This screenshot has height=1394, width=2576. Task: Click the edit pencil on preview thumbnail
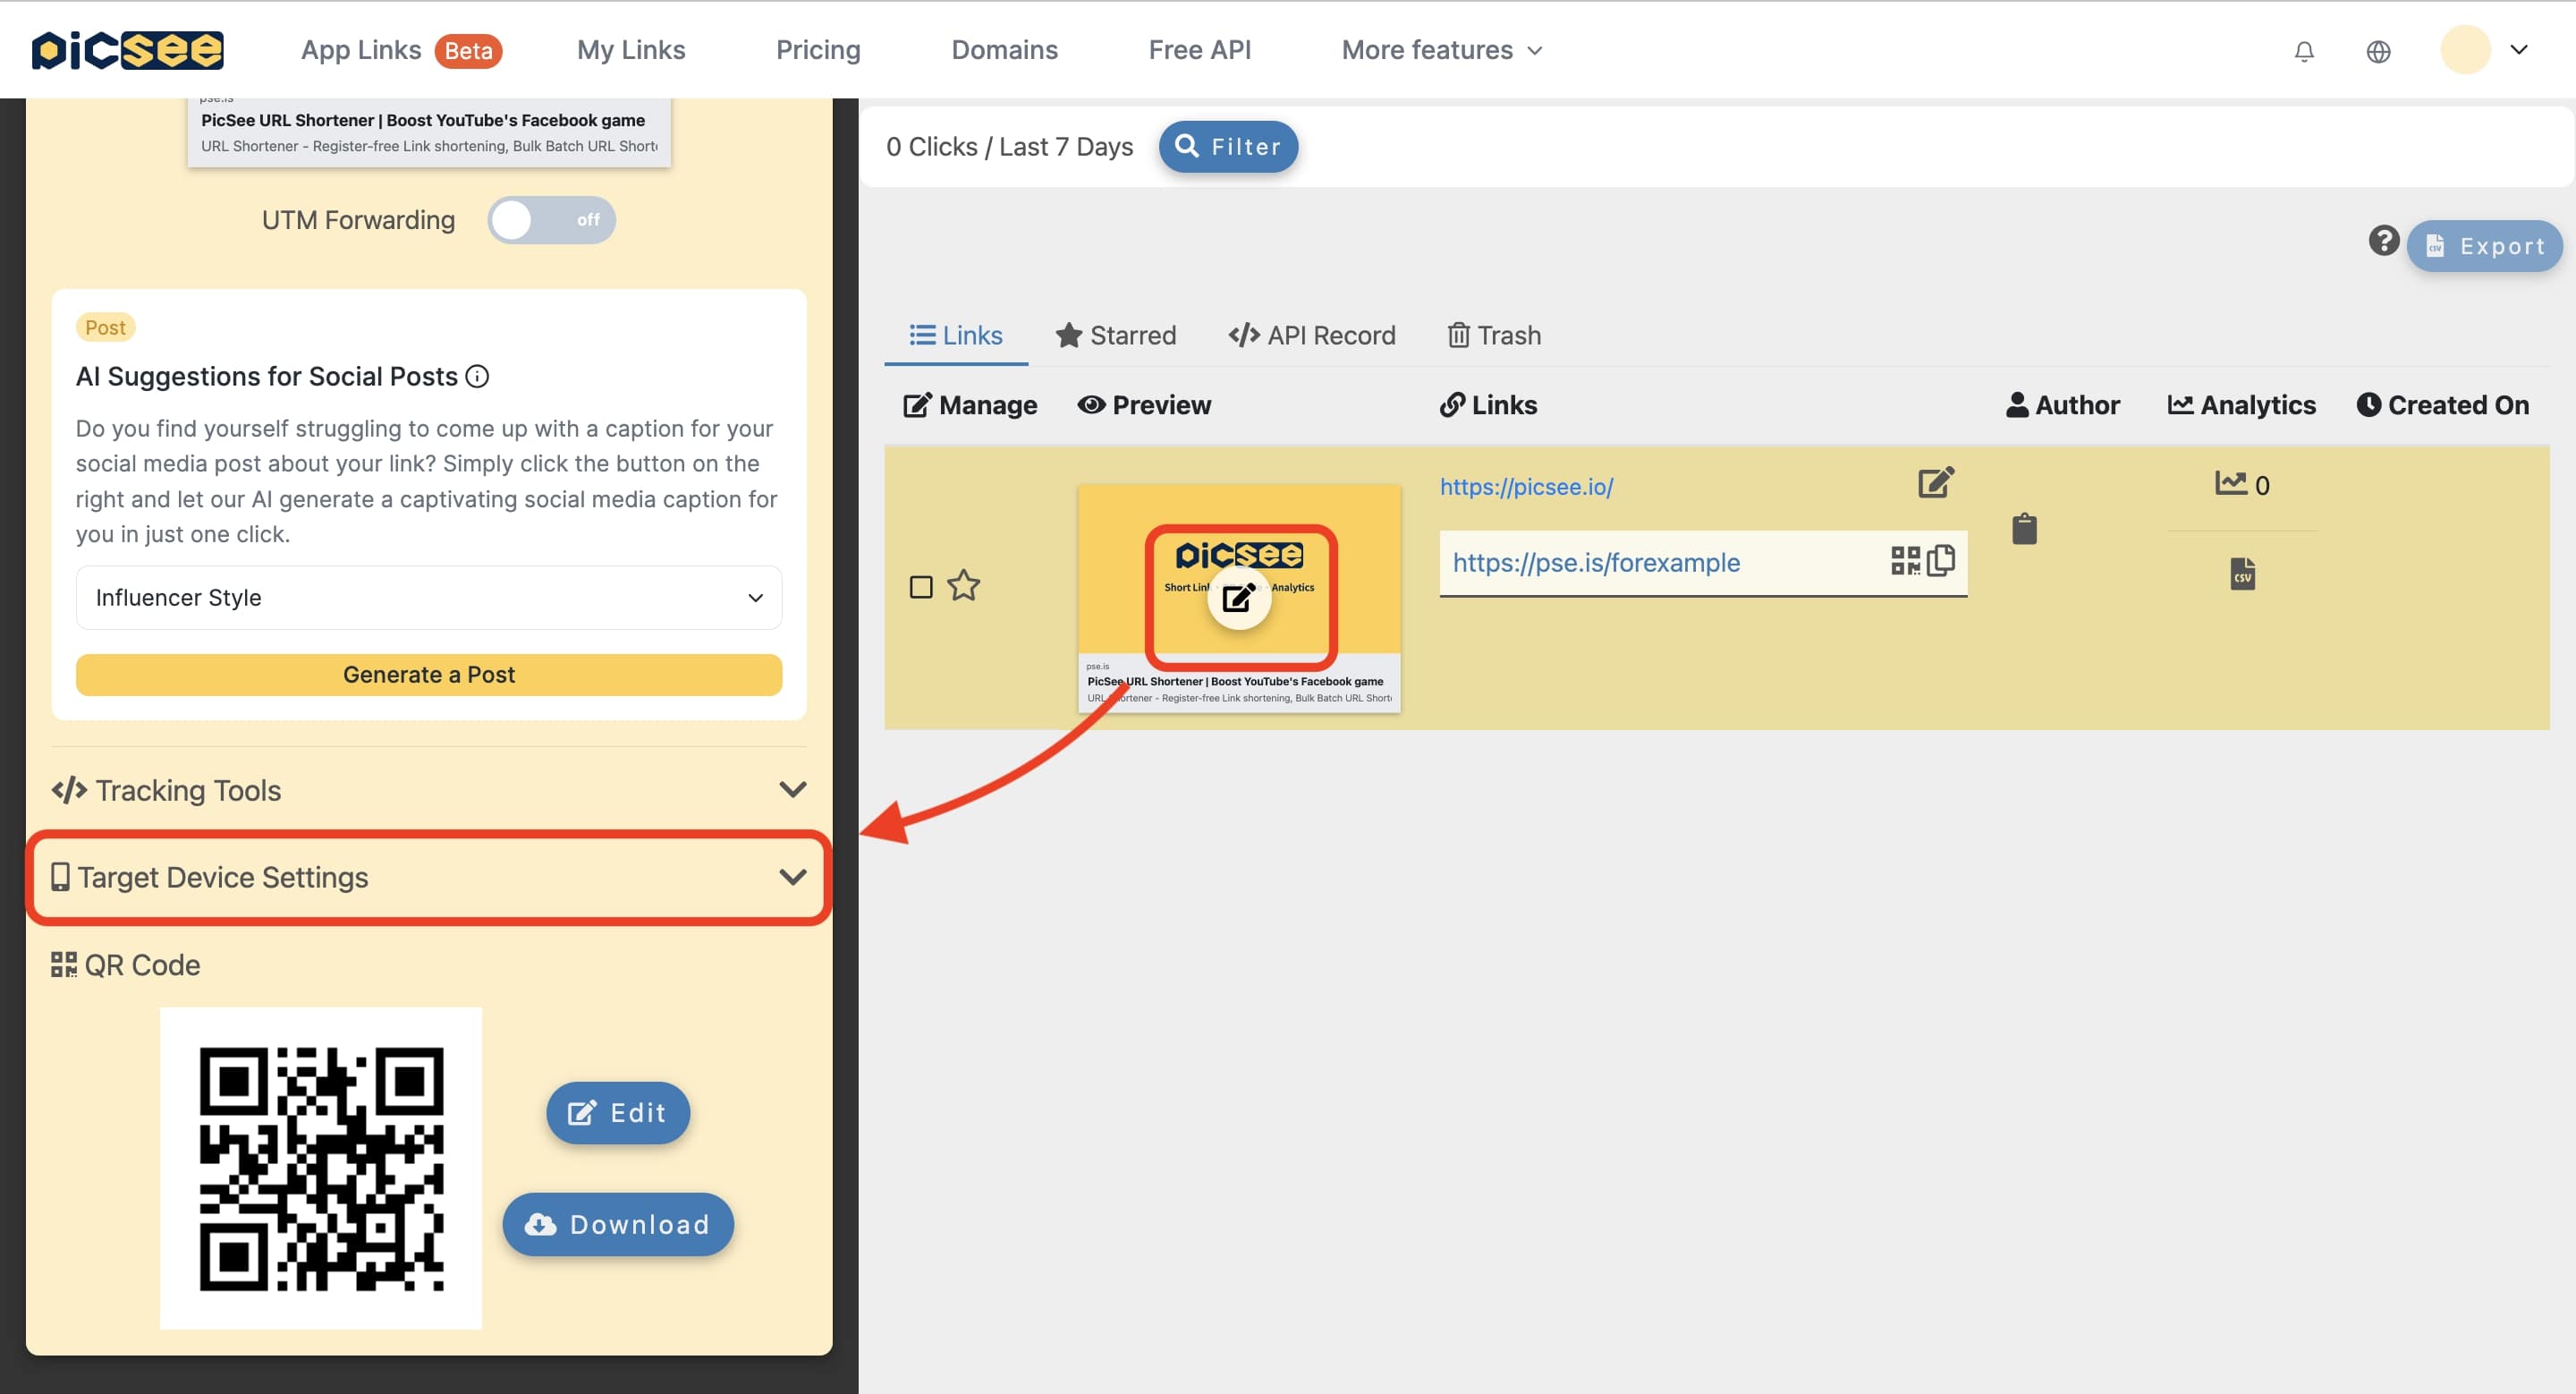[1239, 598]
